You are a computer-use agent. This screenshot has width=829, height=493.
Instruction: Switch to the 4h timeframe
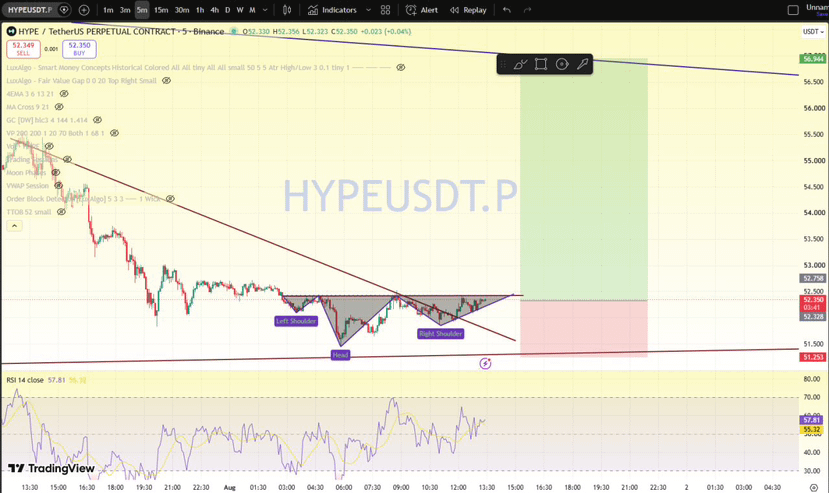[x=214, y=10]
